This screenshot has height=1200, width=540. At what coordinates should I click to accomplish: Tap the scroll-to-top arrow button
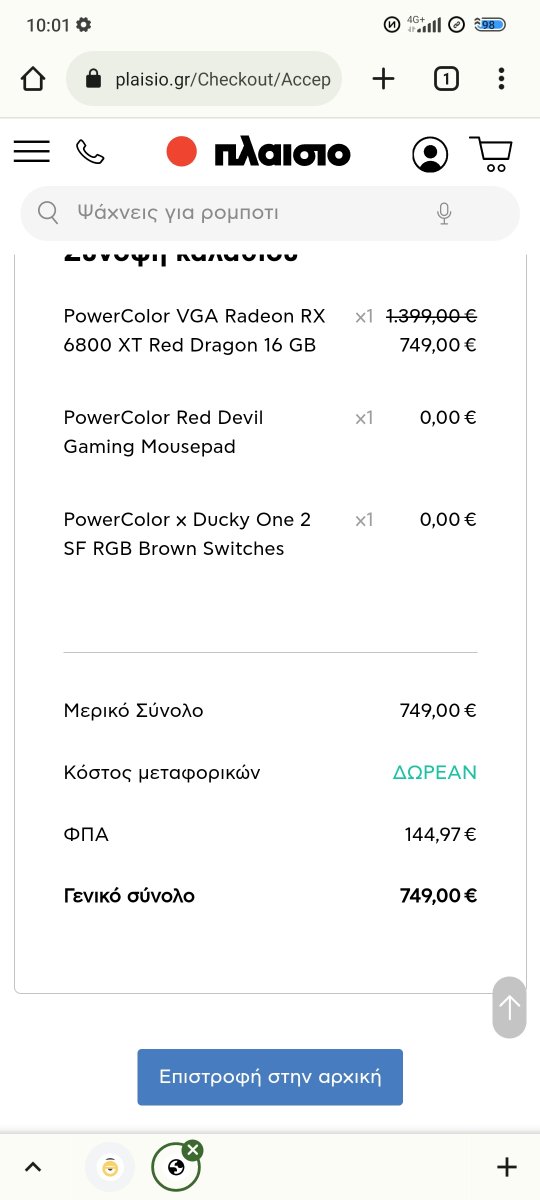click(509, 1007)
